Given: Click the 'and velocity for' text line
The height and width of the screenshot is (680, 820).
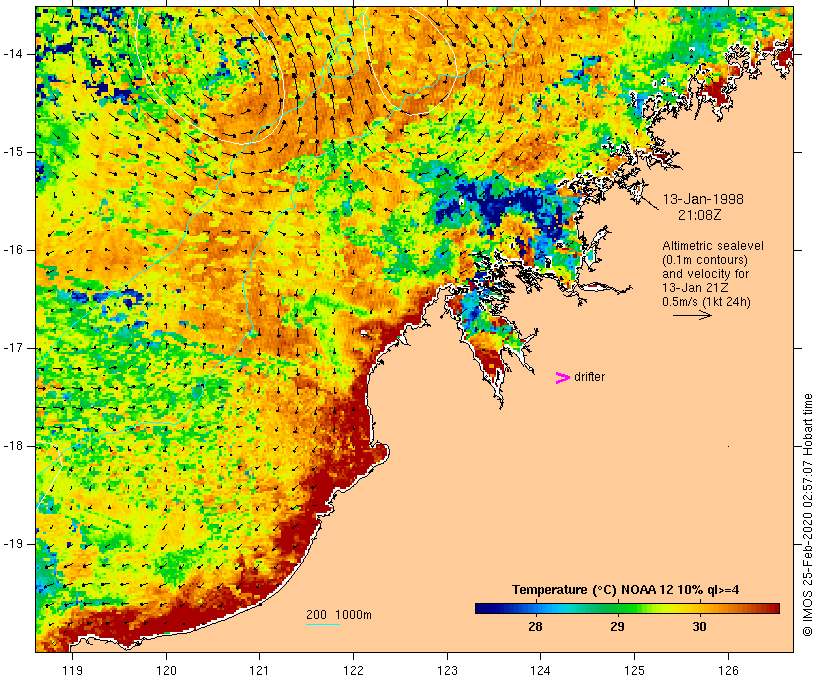Looking at the screenshot, I should (705, 274).
